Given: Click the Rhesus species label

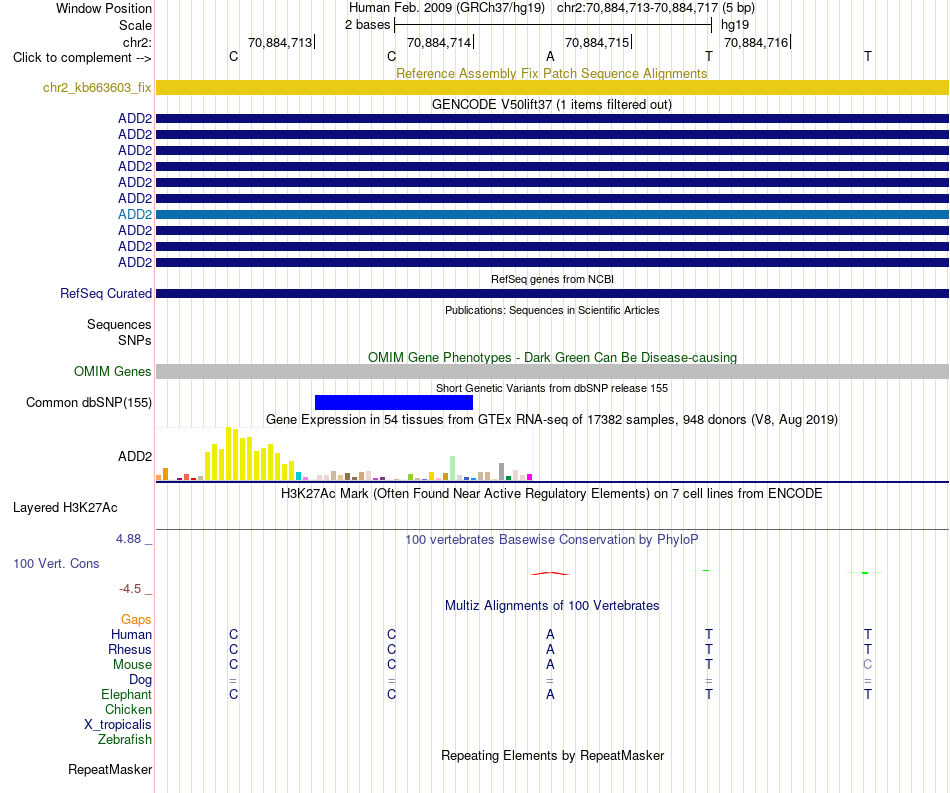Looking at the screenshot, I should click(130, 649).
